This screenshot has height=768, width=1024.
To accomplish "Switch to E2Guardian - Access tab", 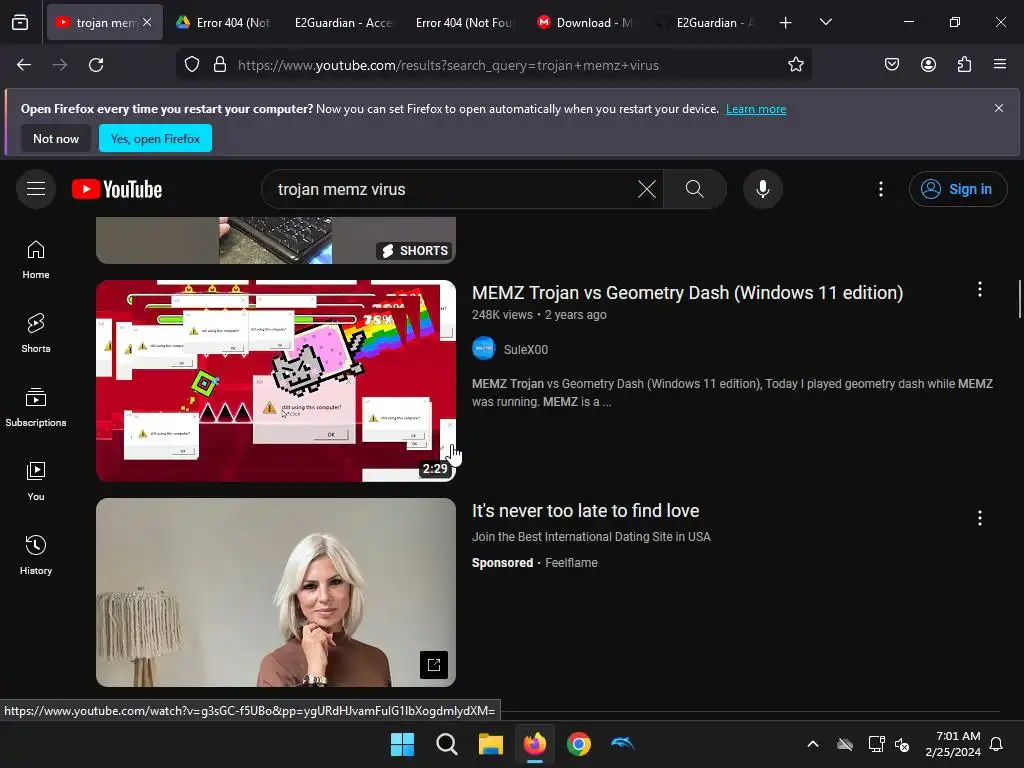I will point(344,23).
